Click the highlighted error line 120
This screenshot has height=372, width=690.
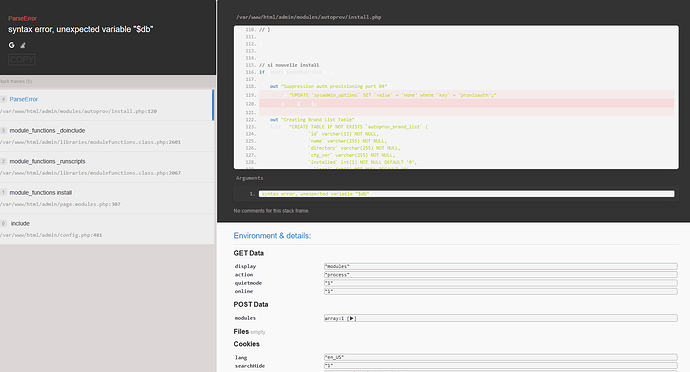coord(466,104)
